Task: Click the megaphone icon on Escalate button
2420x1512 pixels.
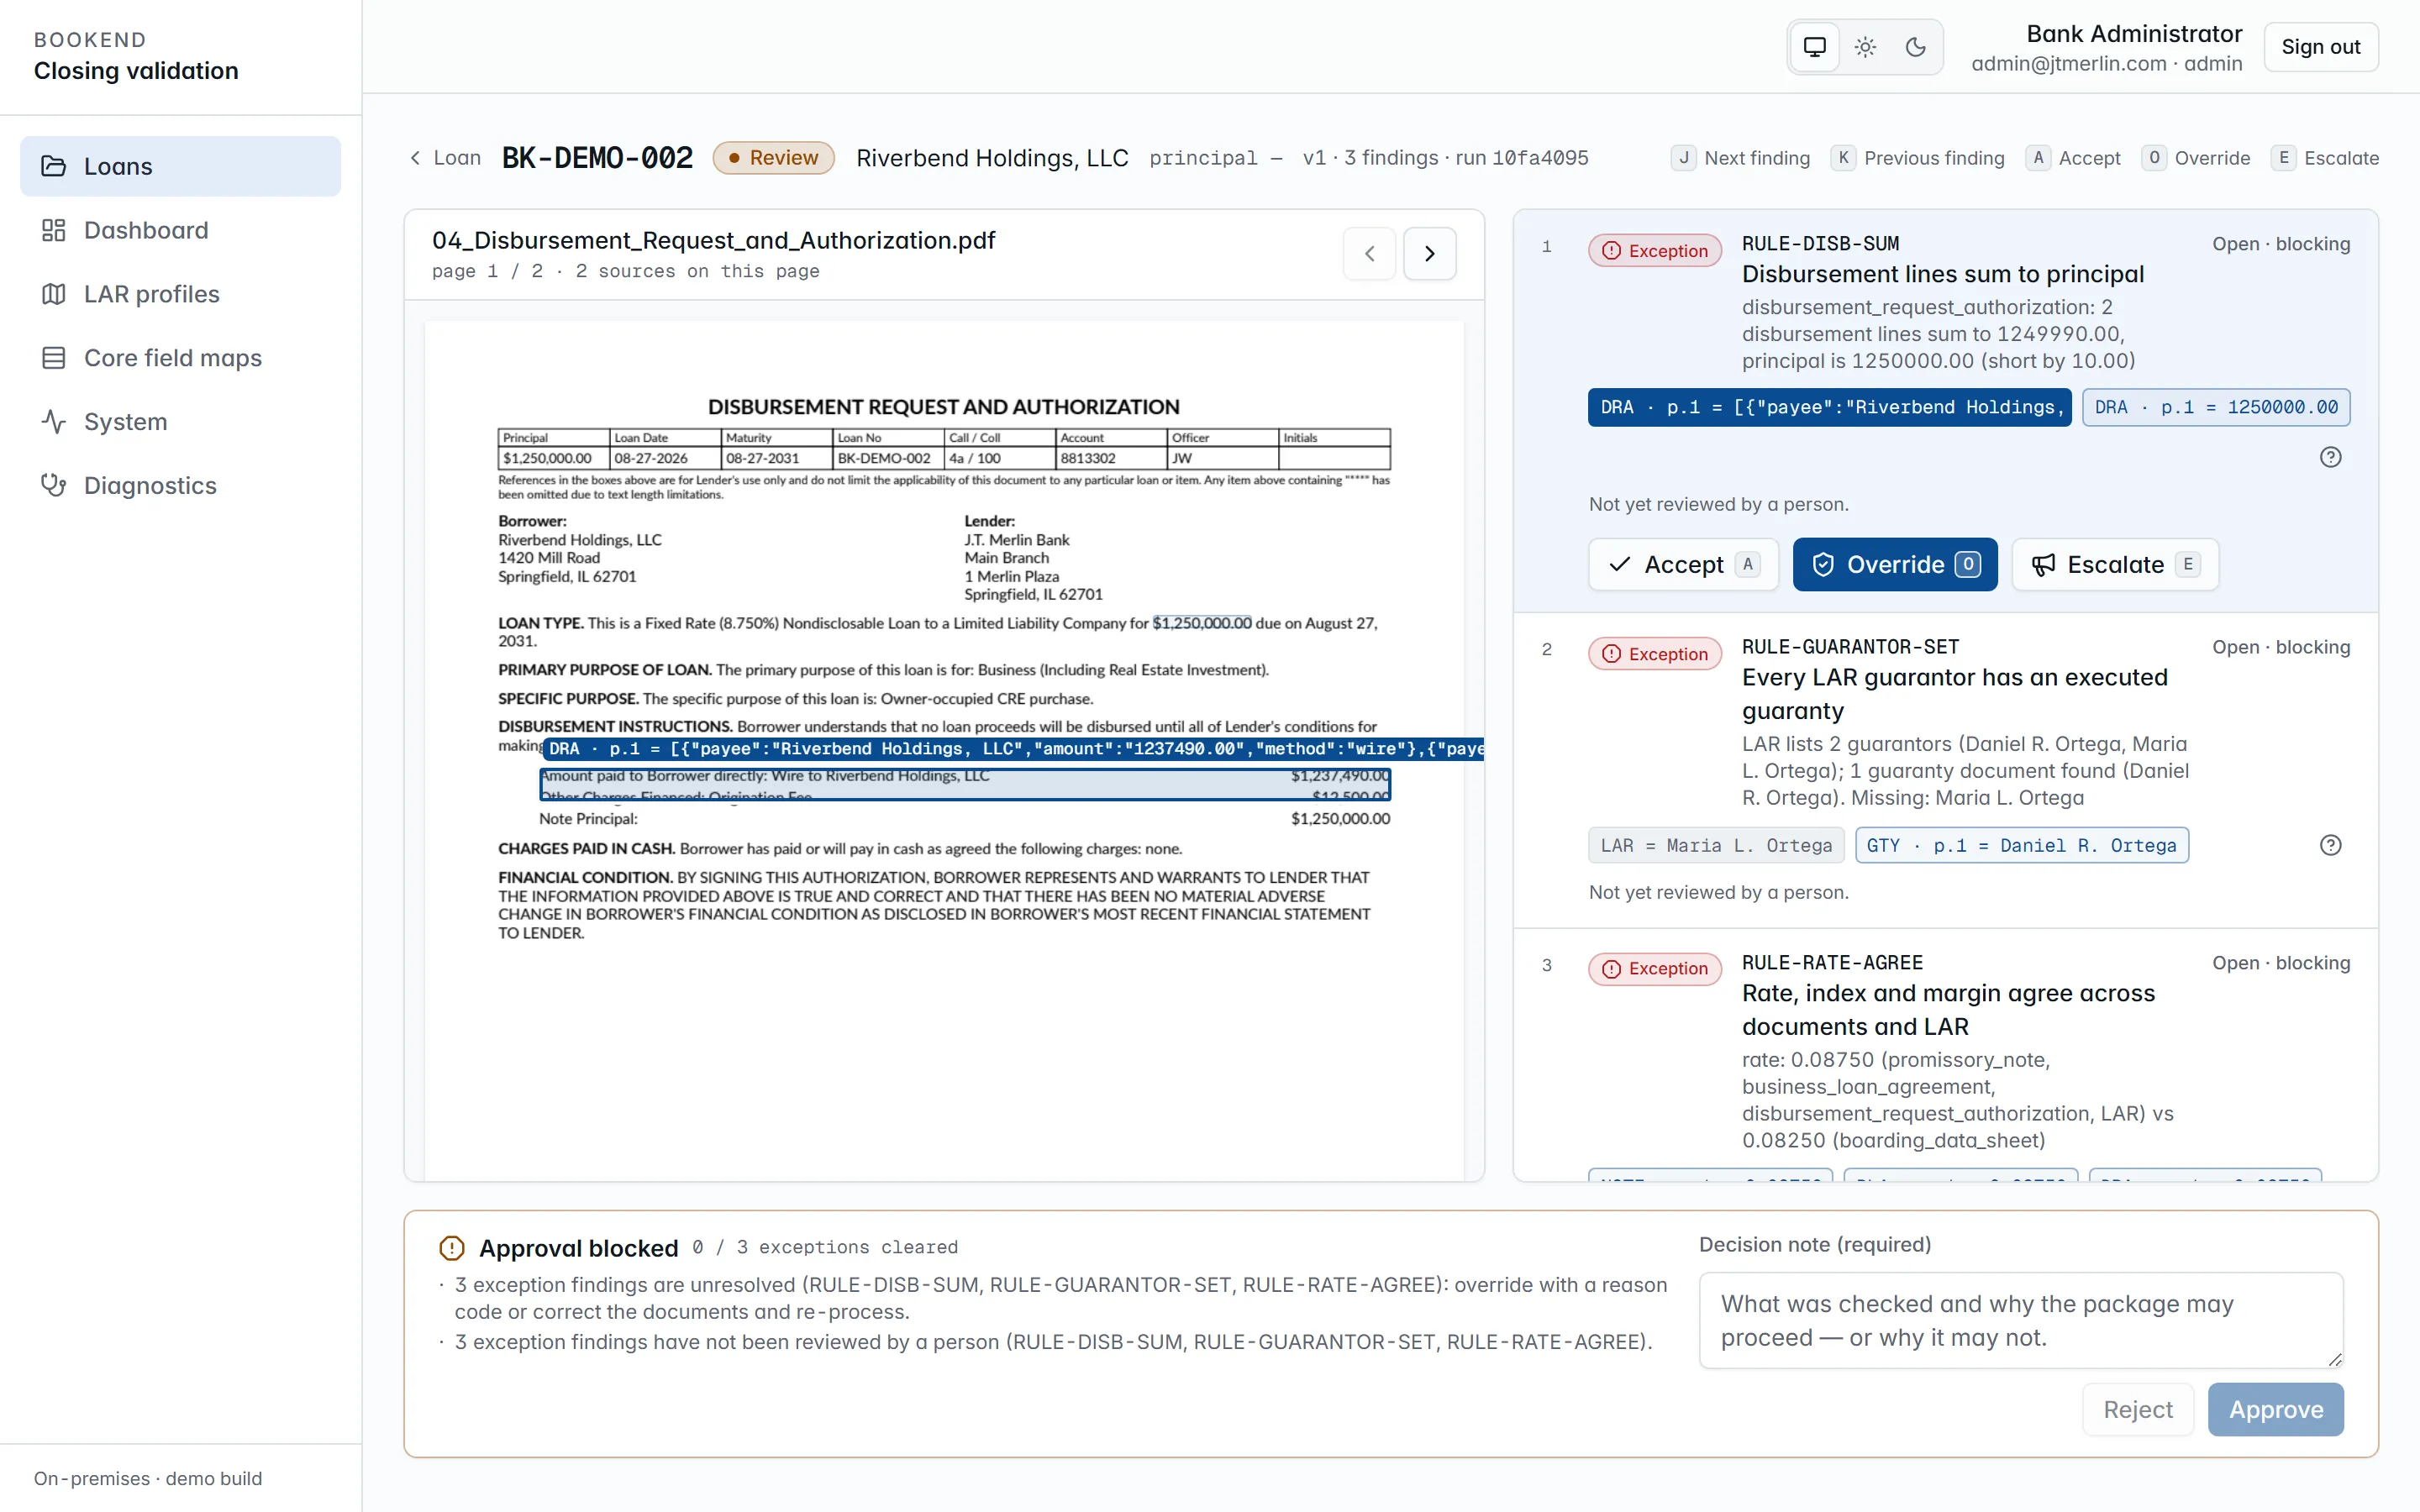Action: pyautogui.click(x=2043, y=565)
